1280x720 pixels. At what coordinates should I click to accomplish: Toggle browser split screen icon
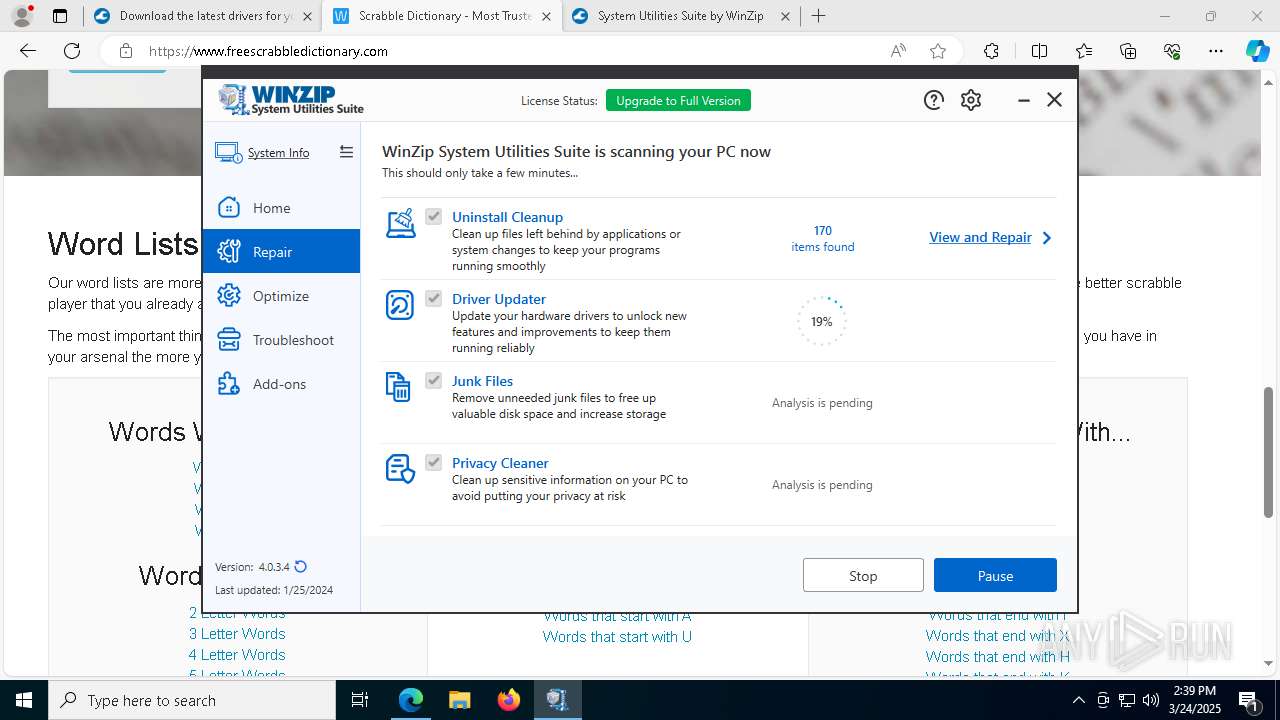coord(1039,51)
